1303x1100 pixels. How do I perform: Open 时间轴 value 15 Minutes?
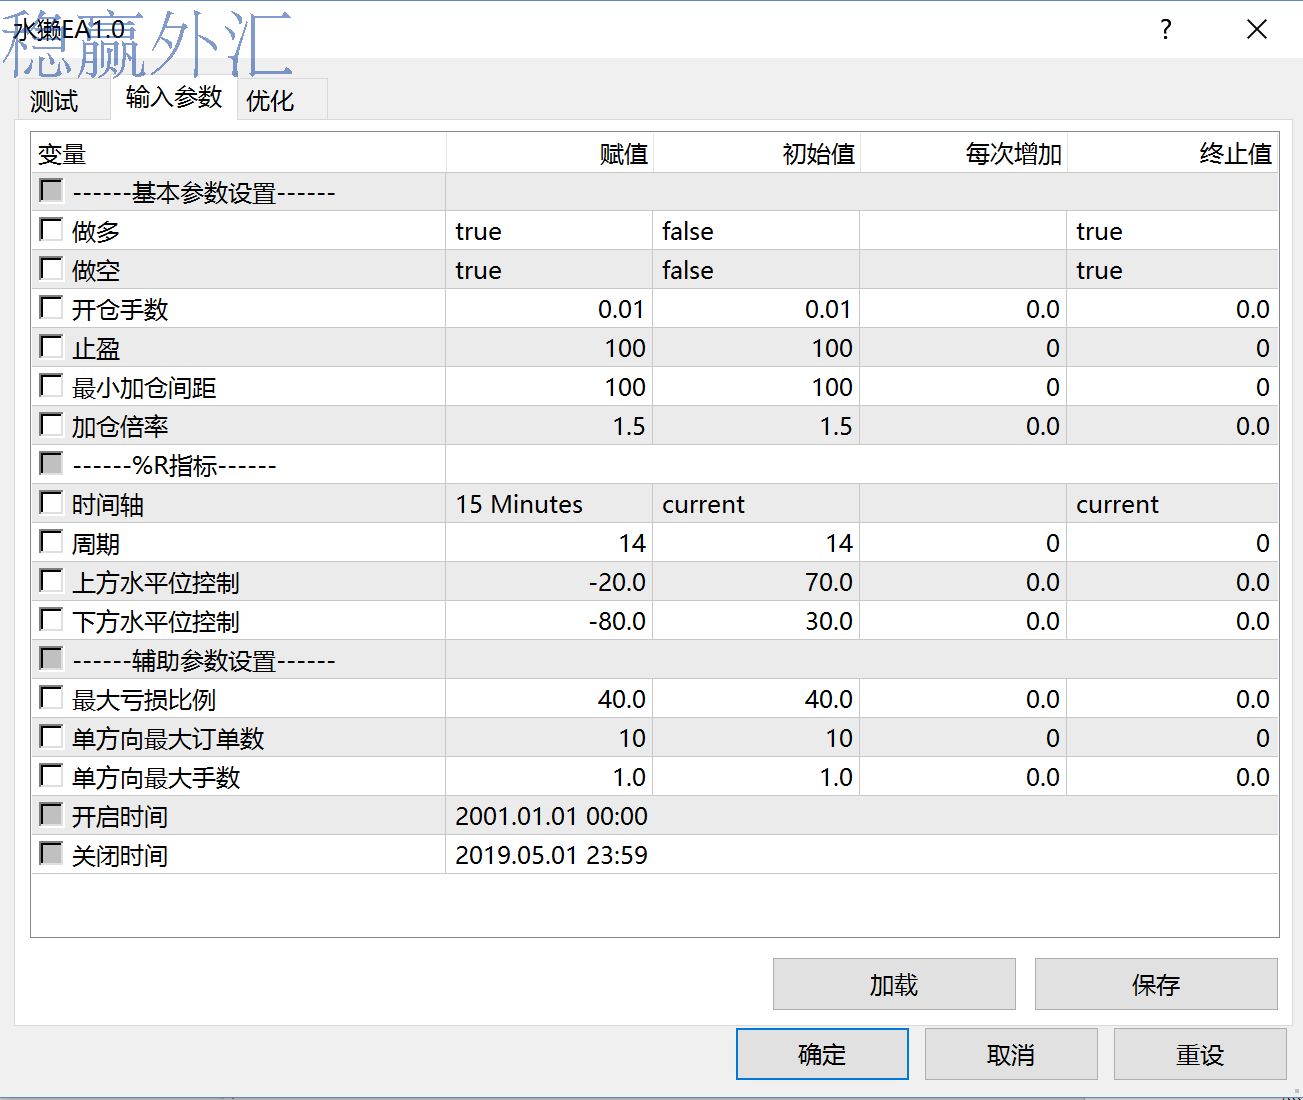point(549,504)
